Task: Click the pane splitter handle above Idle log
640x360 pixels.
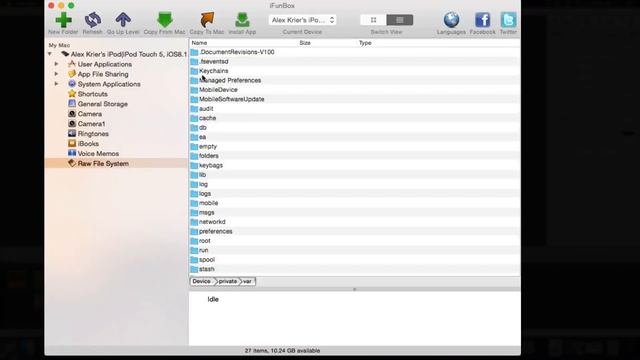Action: click(x=355, y=289)
